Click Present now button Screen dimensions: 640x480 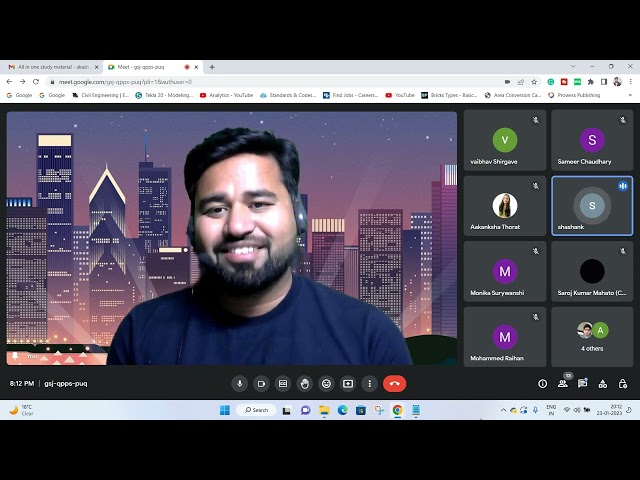(x=348, y=384)
